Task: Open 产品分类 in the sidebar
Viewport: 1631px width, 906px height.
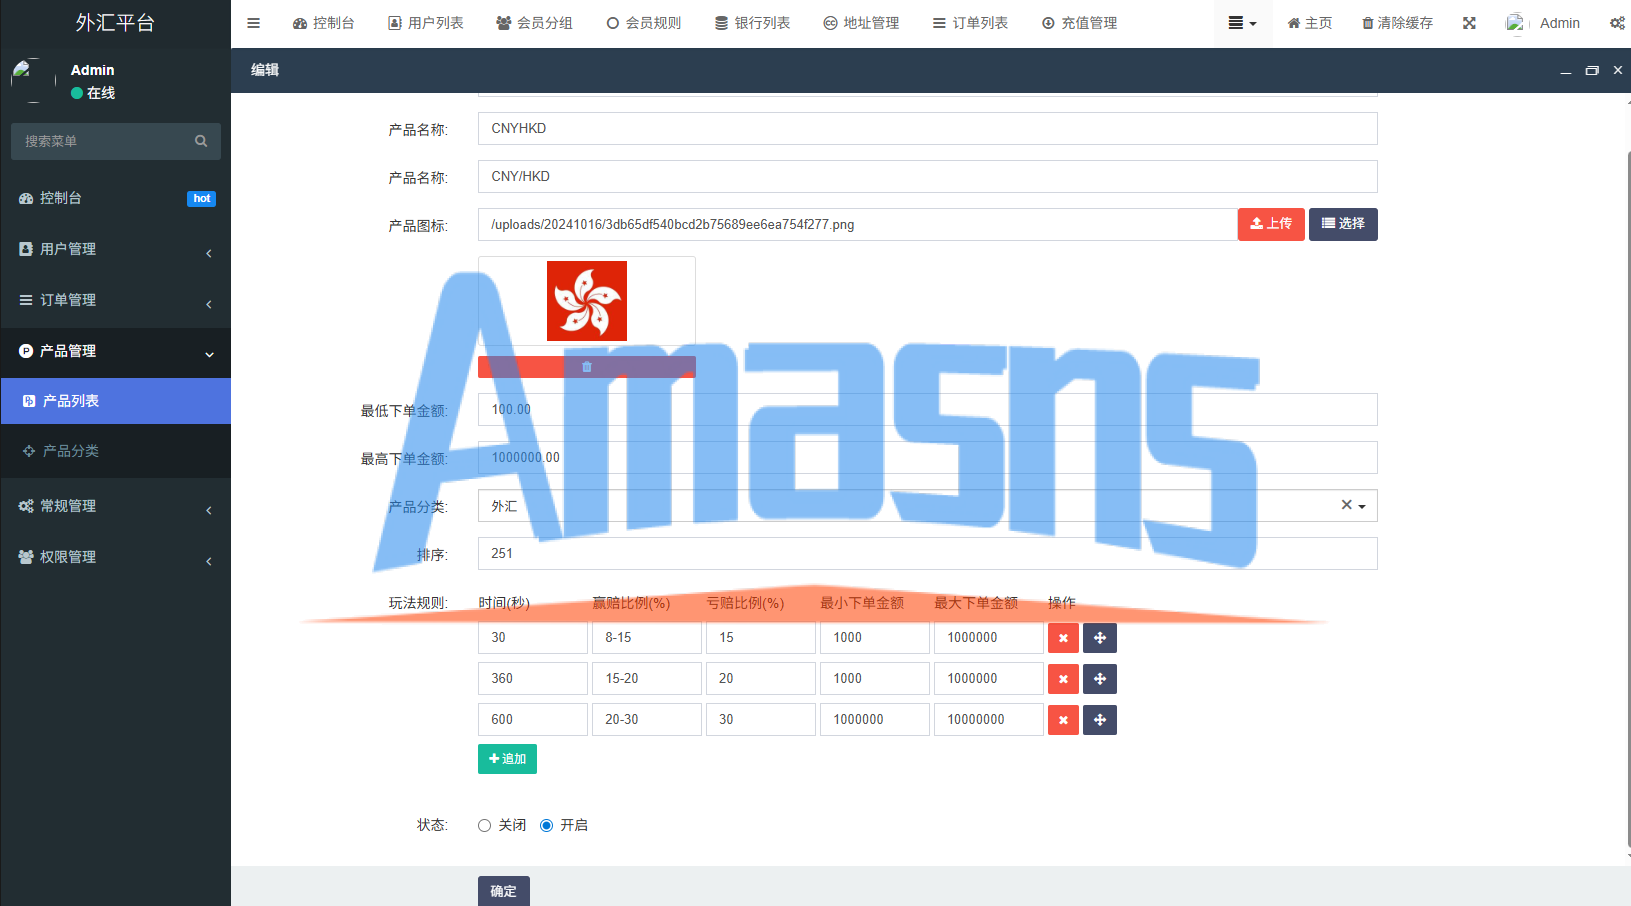Action: pos(116,451)
